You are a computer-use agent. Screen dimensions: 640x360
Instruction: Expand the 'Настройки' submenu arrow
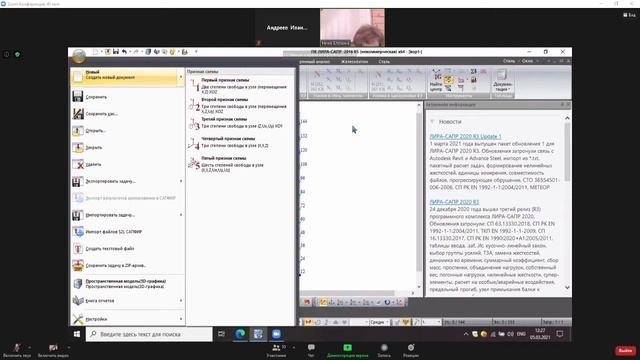[x=181, y=319]
